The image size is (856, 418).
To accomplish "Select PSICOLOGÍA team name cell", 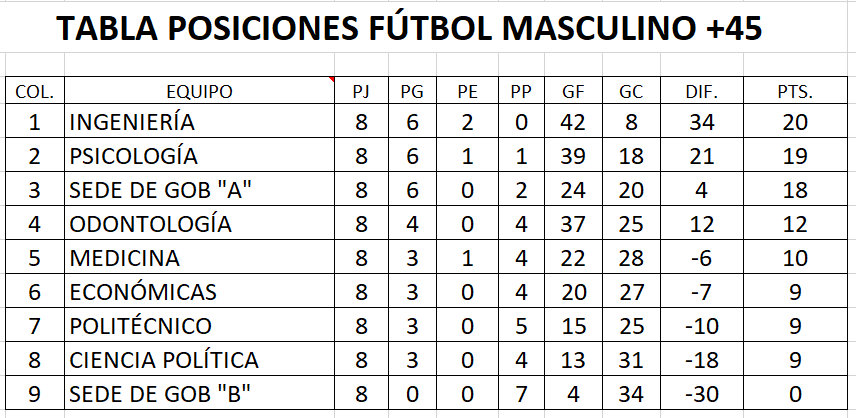I will pos(199,155).
